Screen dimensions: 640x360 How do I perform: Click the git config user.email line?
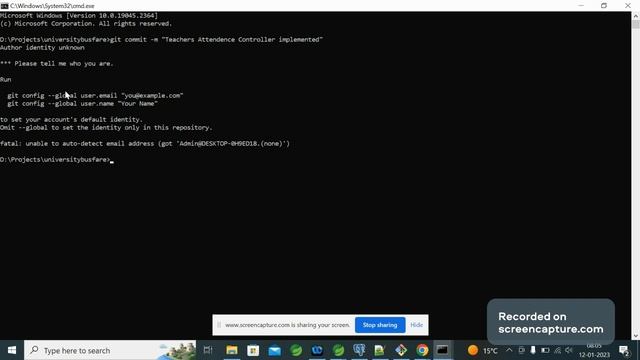pyautogui.click(x=95, y=96)
